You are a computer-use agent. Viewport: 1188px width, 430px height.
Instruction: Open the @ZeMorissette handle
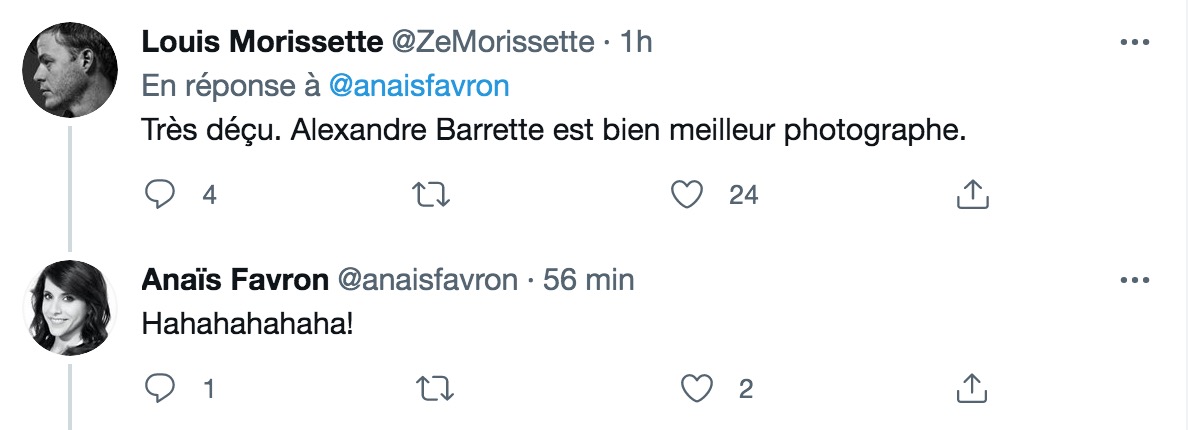492,42
